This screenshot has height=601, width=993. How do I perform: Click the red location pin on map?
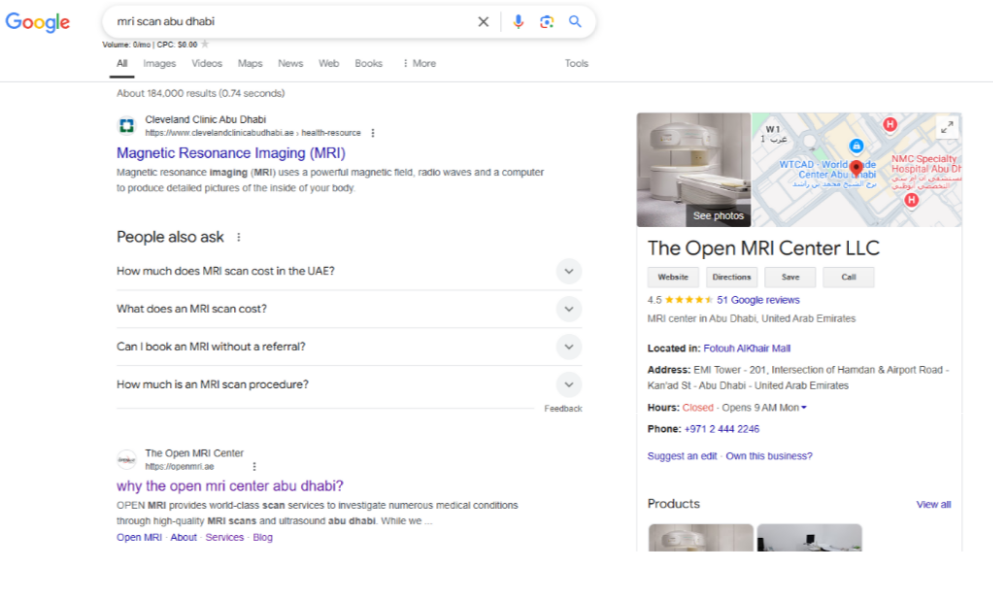tap(856, 168)
